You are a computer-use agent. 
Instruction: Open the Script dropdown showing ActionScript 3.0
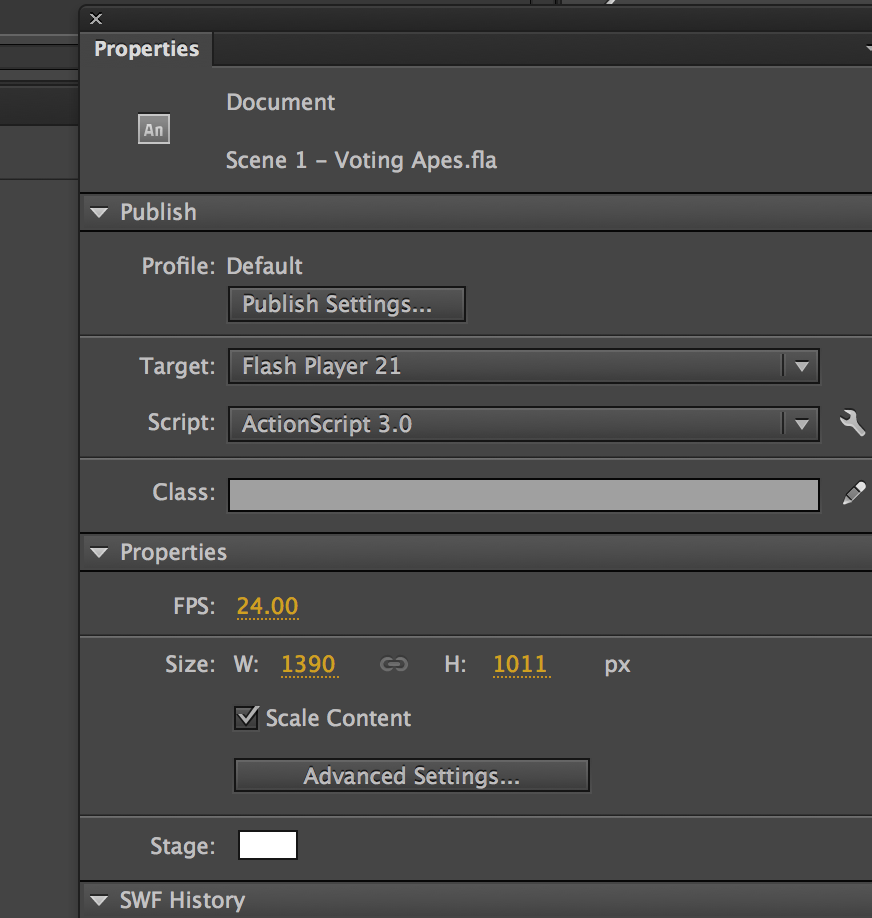(x=802, y=423)
